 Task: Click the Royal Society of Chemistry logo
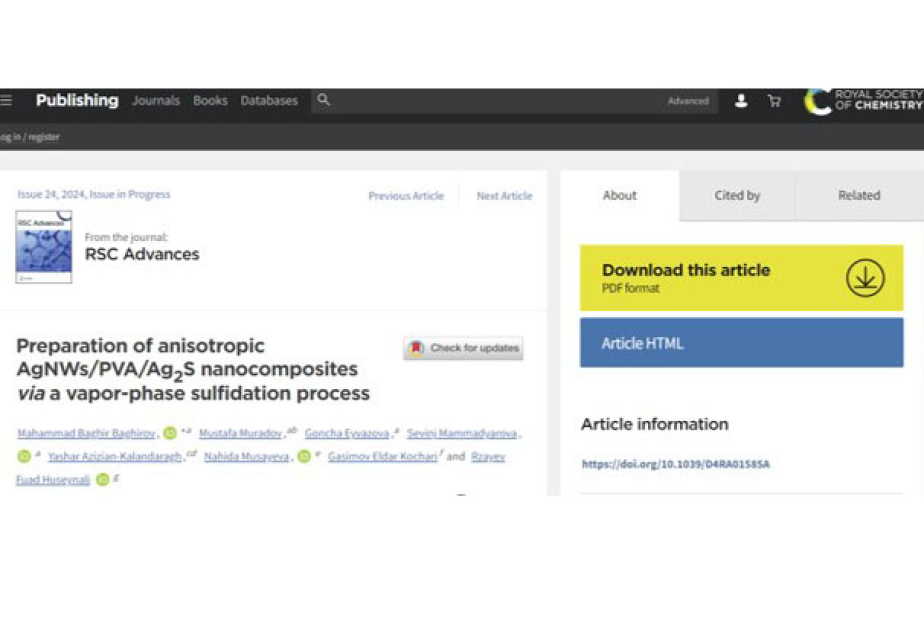click(x=864, y=101)
